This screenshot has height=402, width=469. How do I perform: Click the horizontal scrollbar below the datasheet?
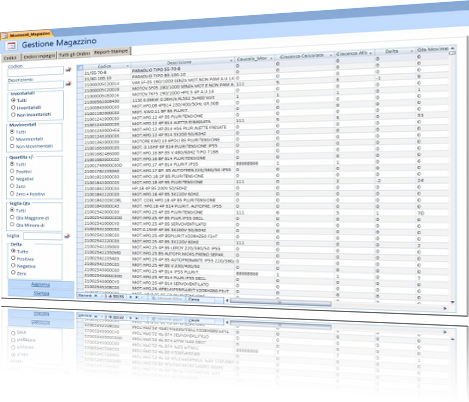pos(280,302)
